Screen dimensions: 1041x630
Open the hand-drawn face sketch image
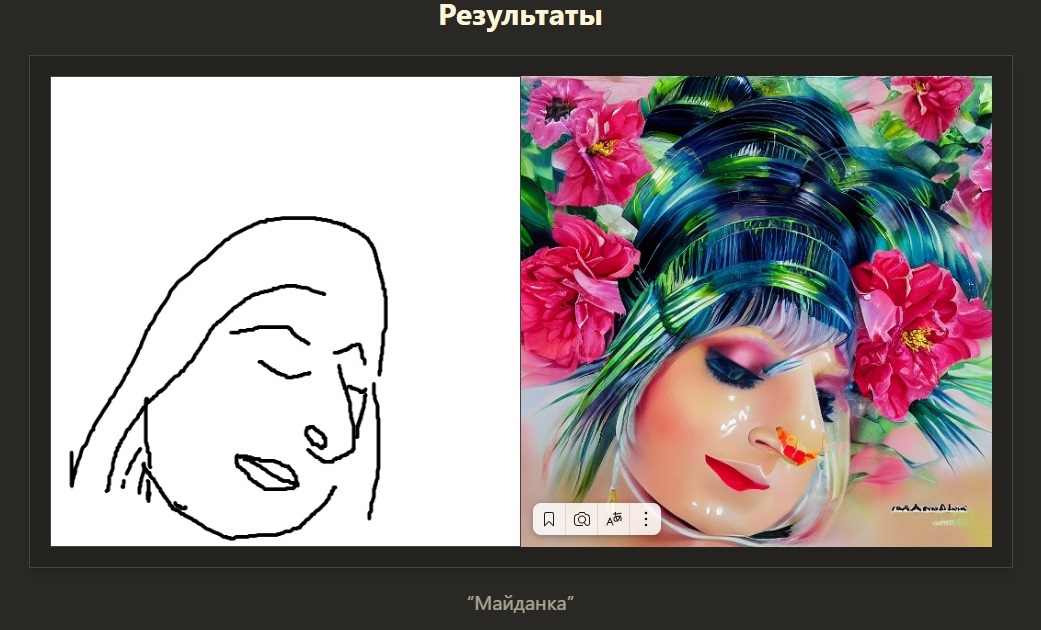pos(285,311)
